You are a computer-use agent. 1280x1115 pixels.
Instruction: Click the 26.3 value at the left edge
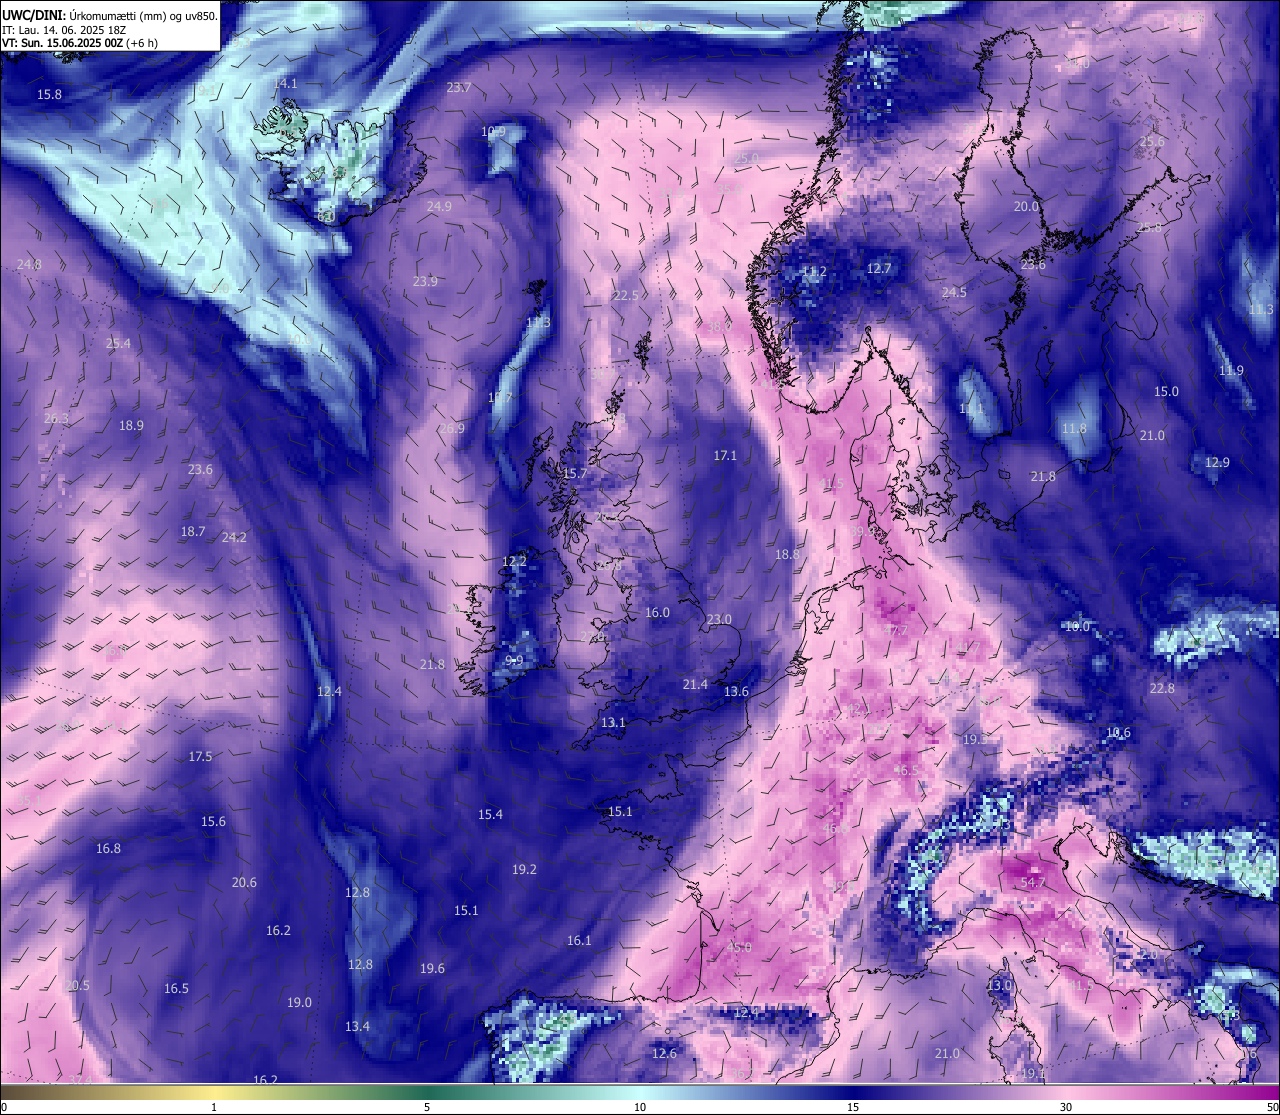(57, 419)
